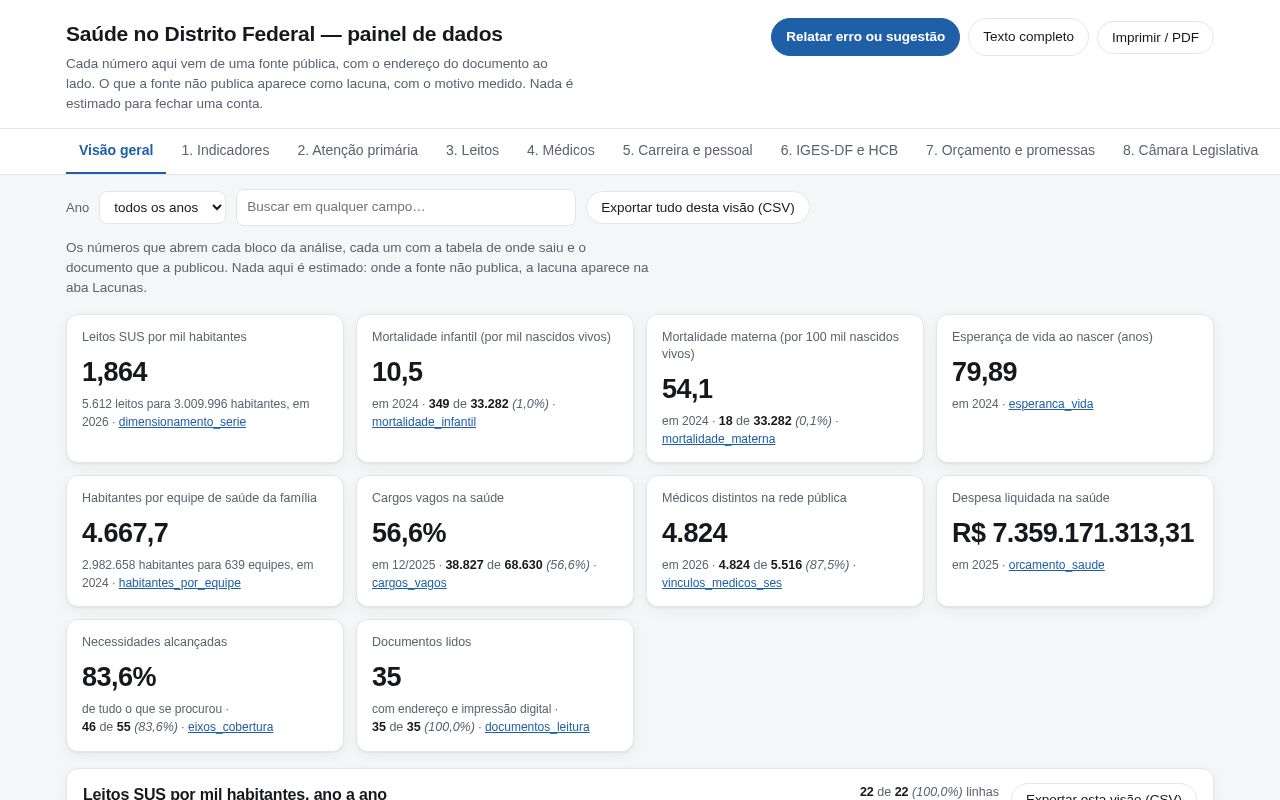This screenshot has width=1280, height=800.
Task: Switch to '5. Carreira e pessoal' tab
Action: pyautogui.click(x=688, y=150)
